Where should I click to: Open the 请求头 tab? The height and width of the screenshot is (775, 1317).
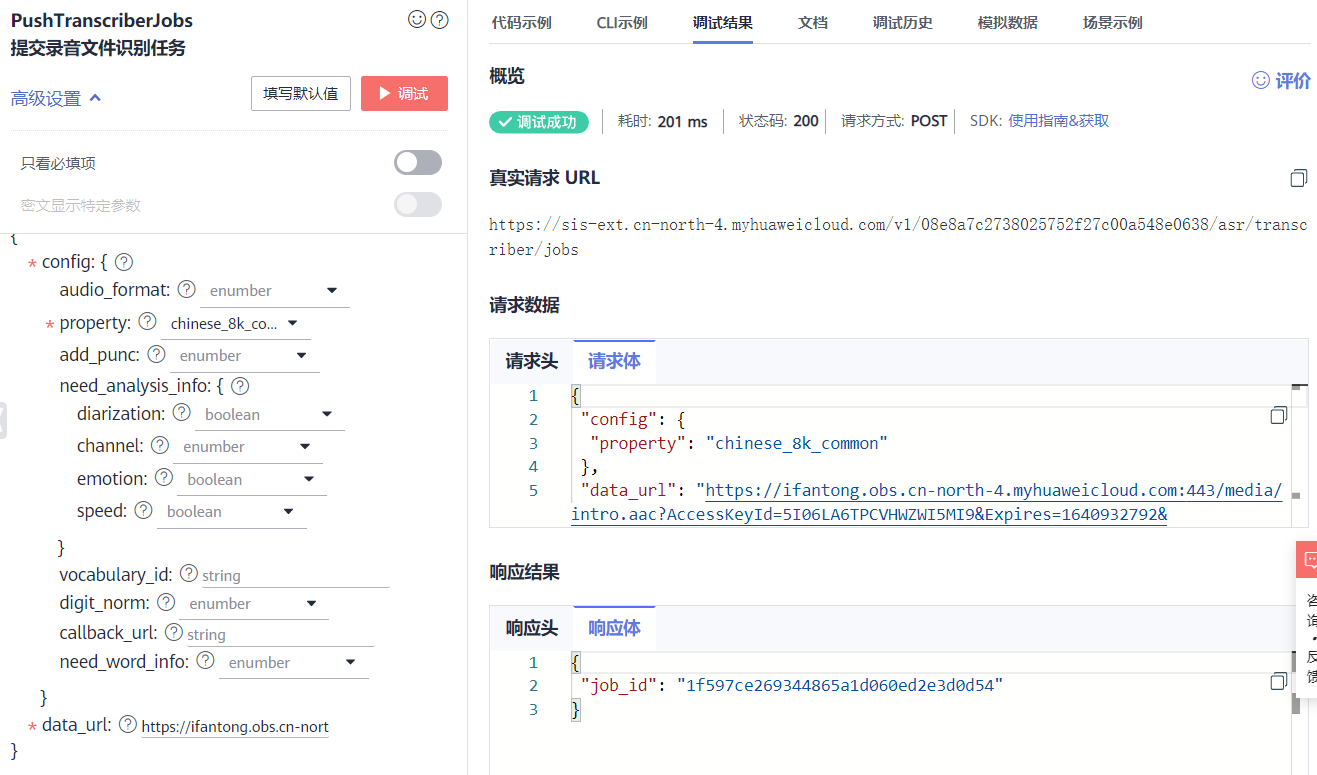click(x=531, y=361)
